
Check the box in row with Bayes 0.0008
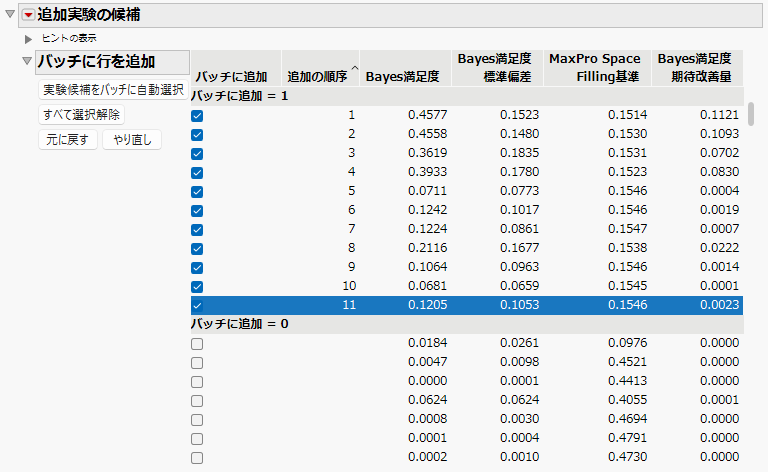[x=197, y=420]
